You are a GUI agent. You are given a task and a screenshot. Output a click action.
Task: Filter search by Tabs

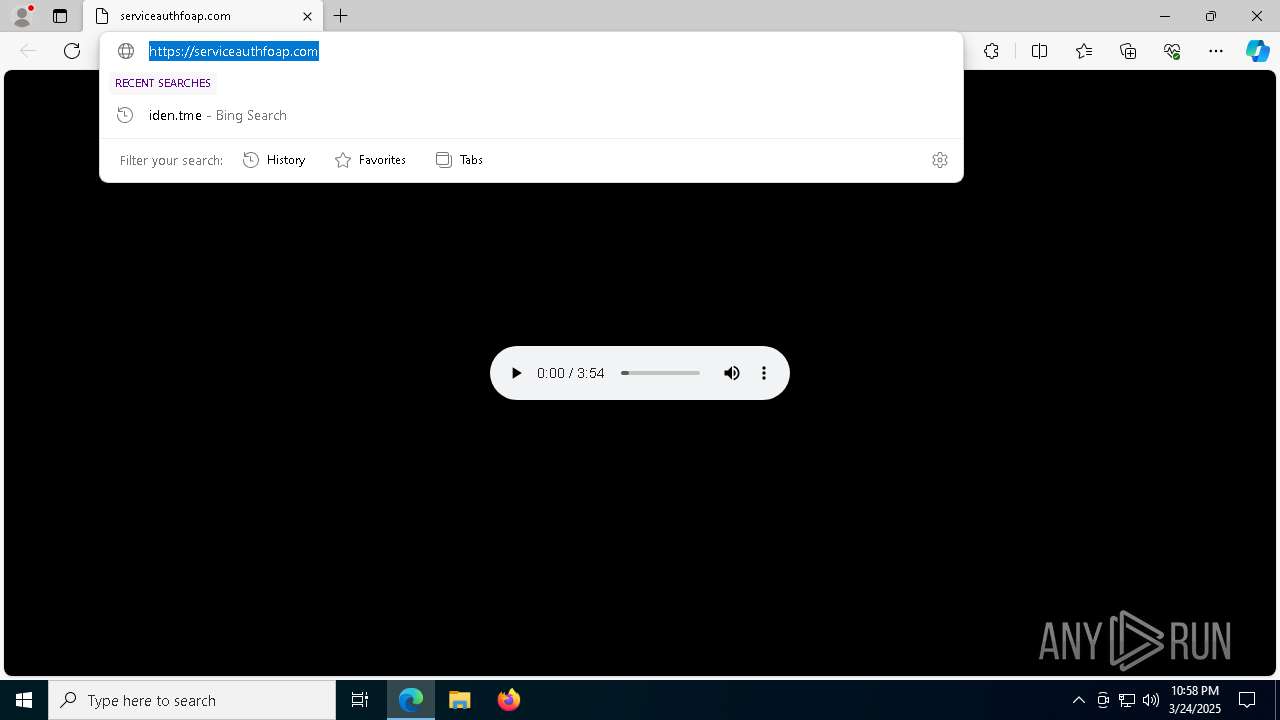tap(459, 160)
